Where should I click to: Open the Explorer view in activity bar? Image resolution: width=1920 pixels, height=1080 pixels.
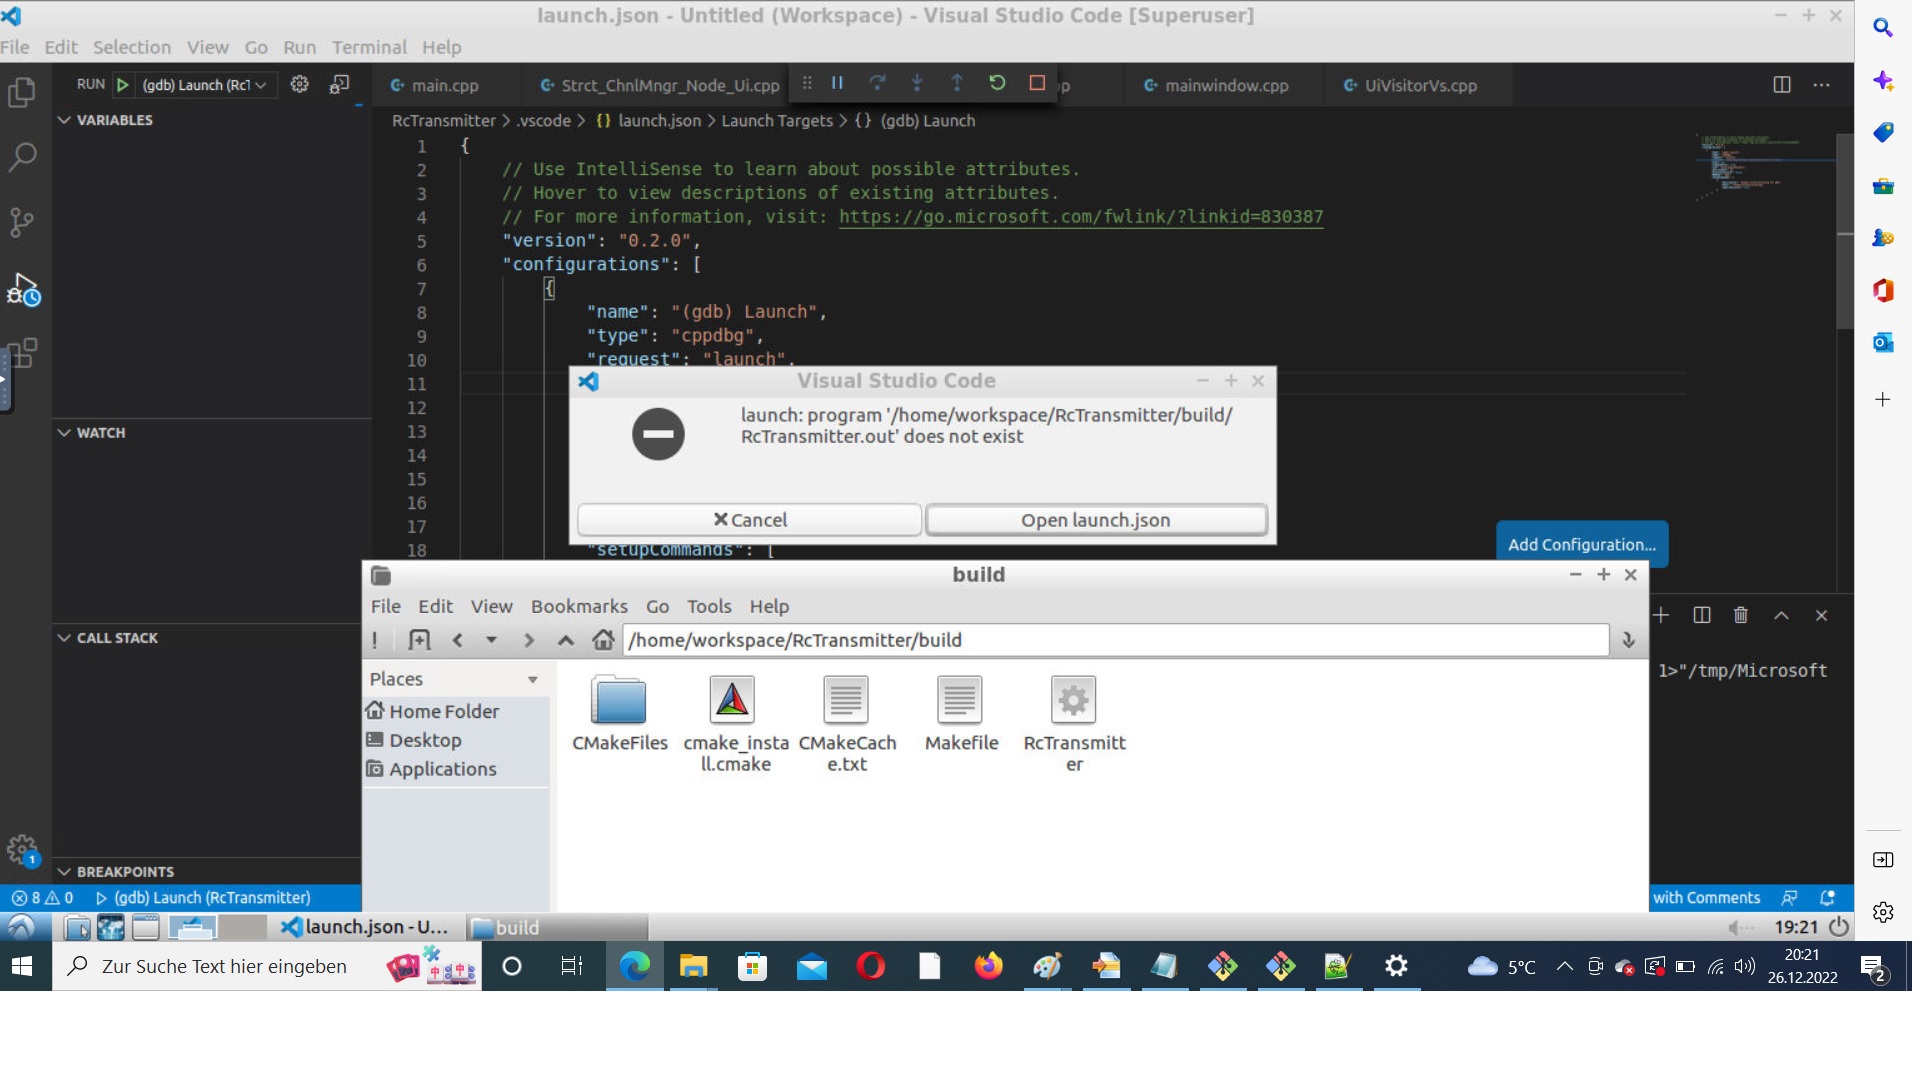22,93
